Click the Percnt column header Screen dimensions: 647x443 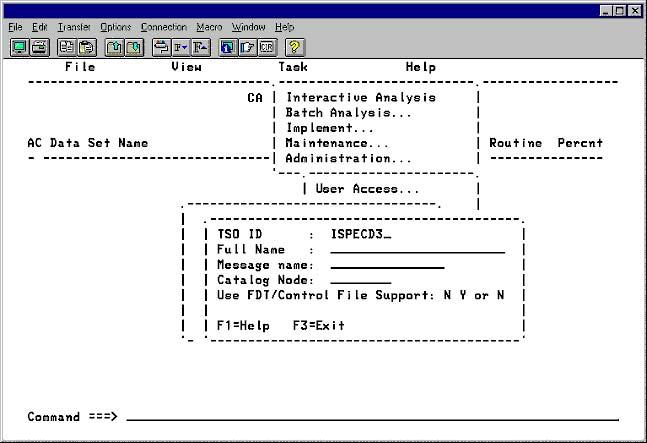[x=580, y=143]
